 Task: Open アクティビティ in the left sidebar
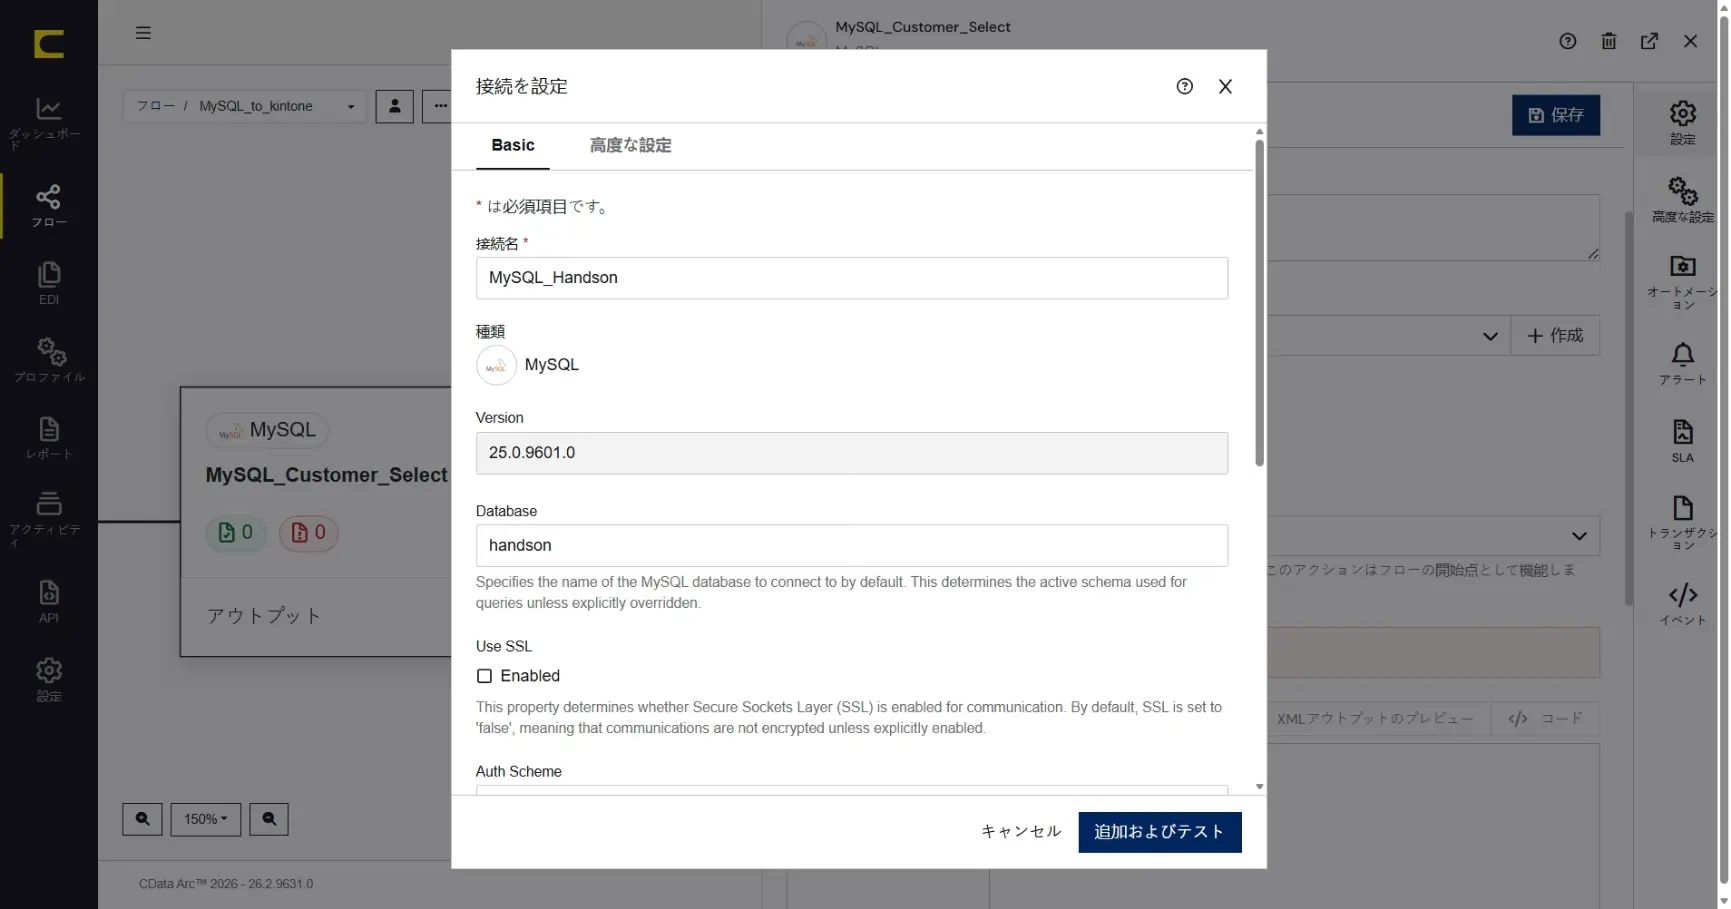[x=48, y=518]
